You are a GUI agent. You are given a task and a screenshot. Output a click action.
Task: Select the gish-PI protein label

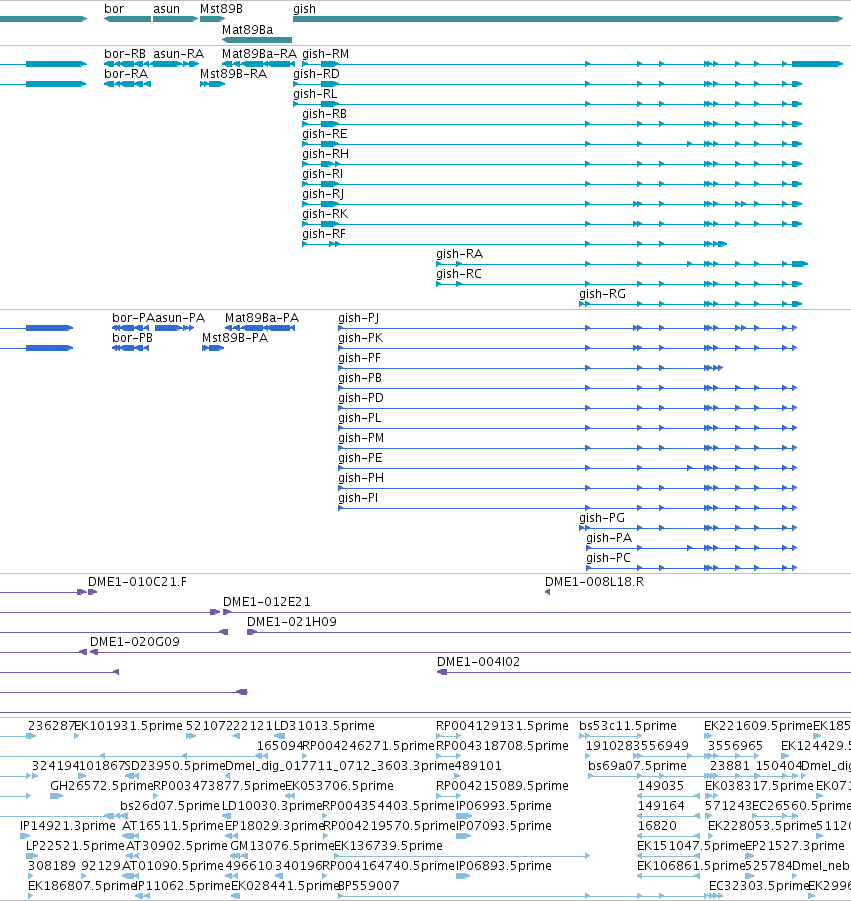click(x=358, y=498)
